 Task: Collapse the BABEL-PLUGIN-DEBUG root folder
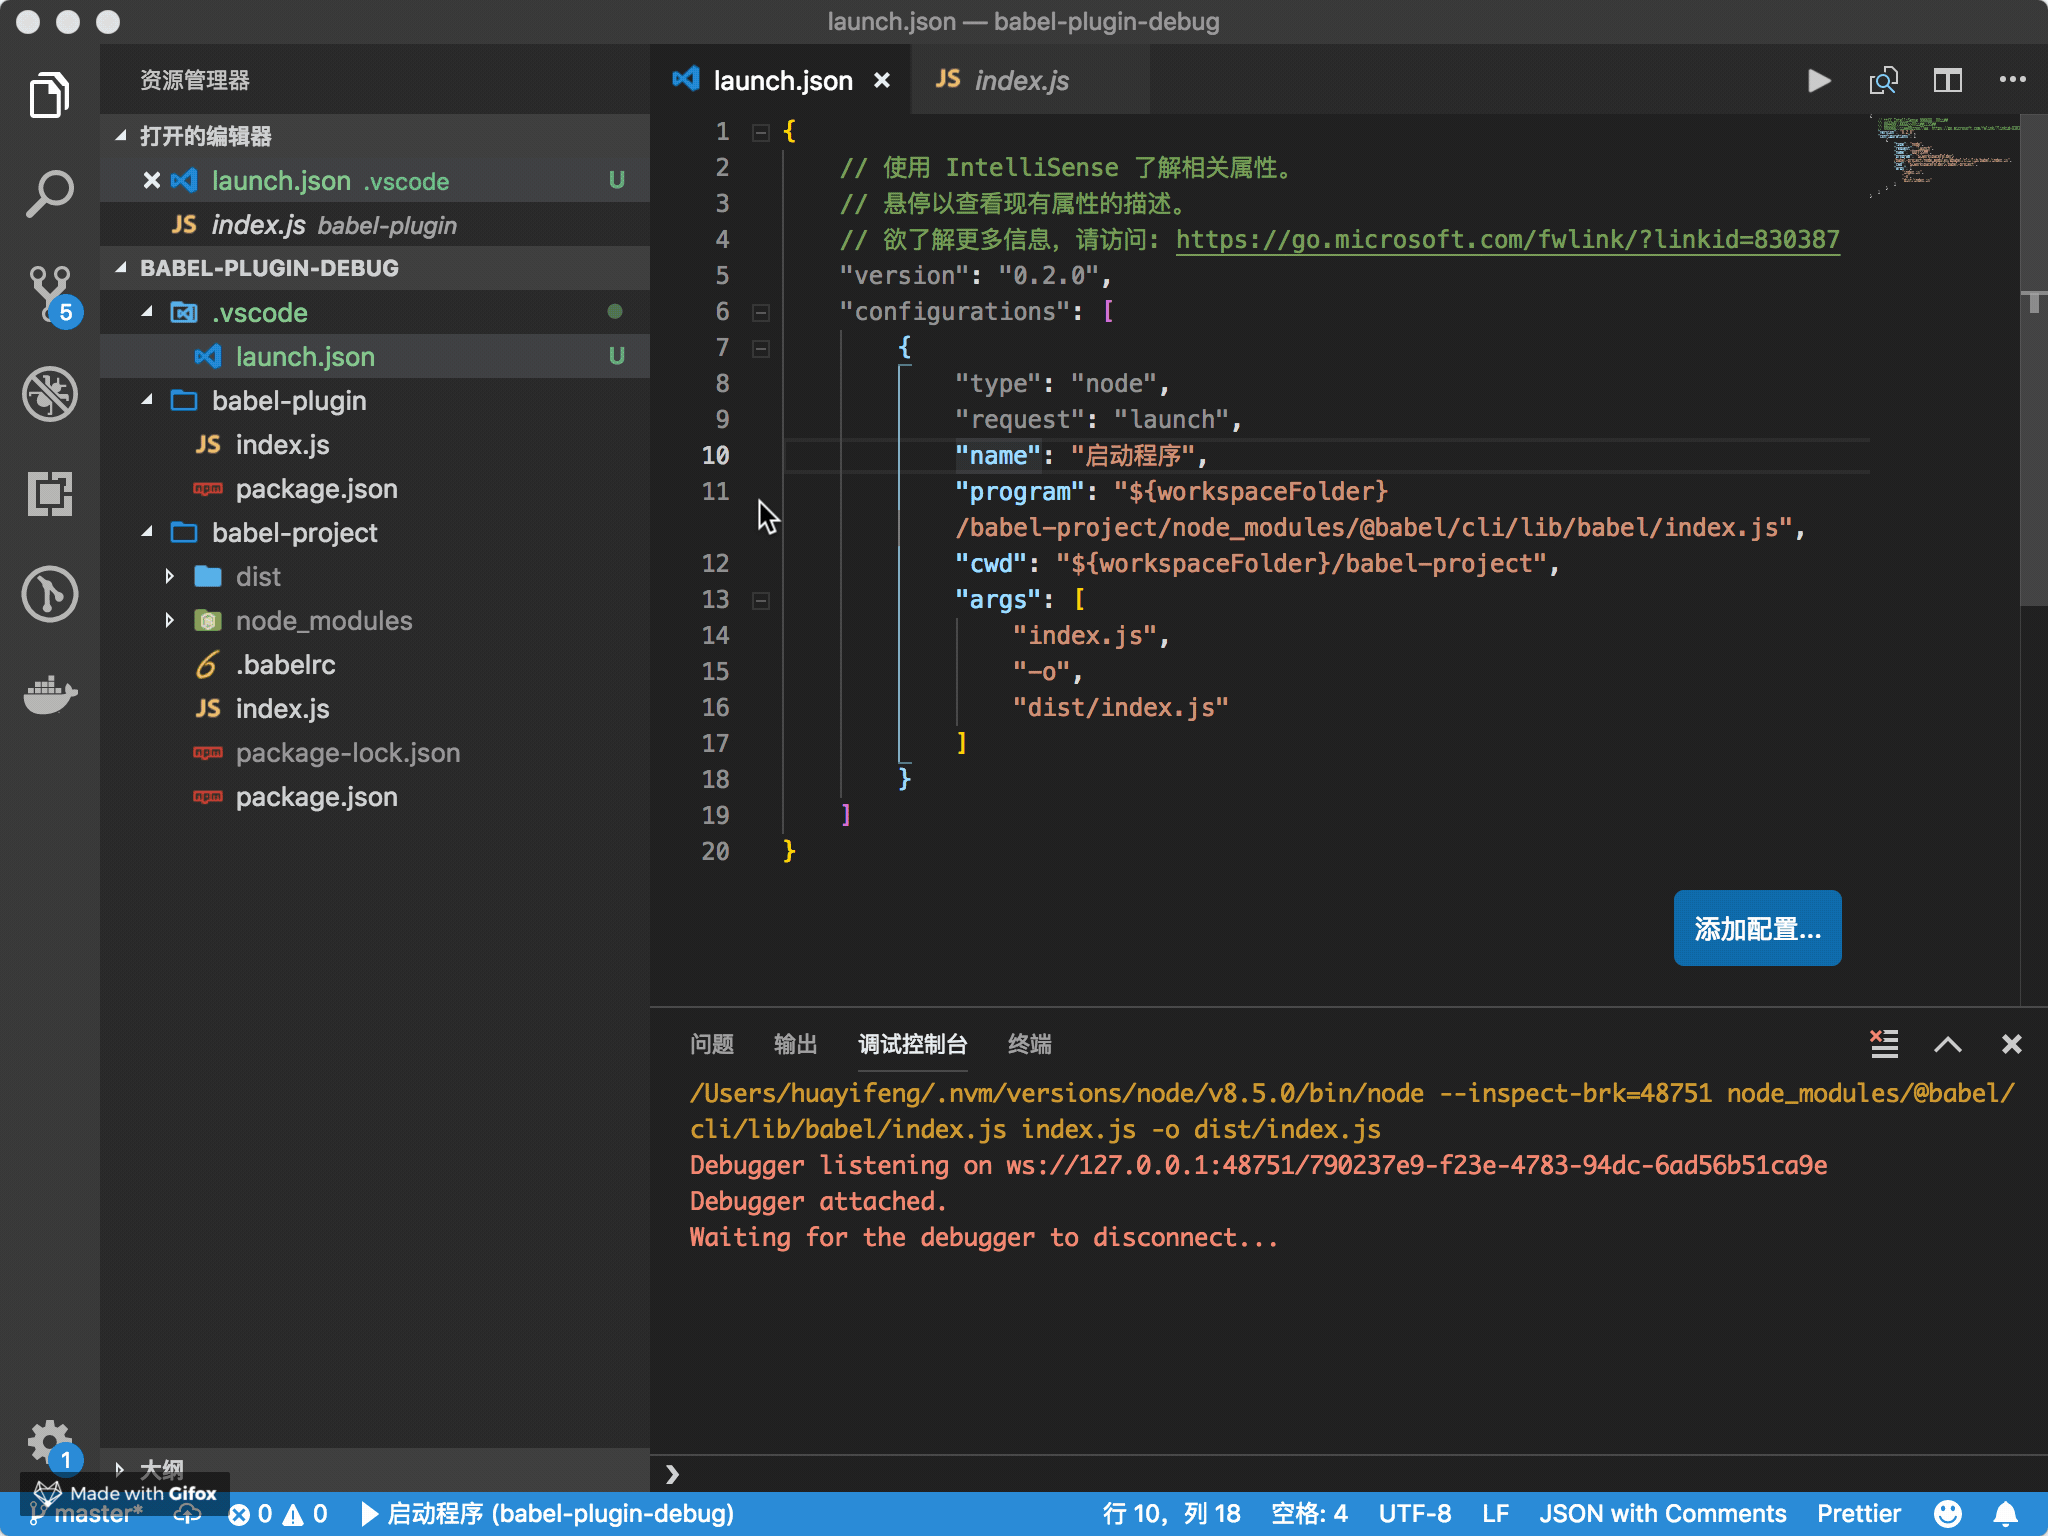point(375,268)
